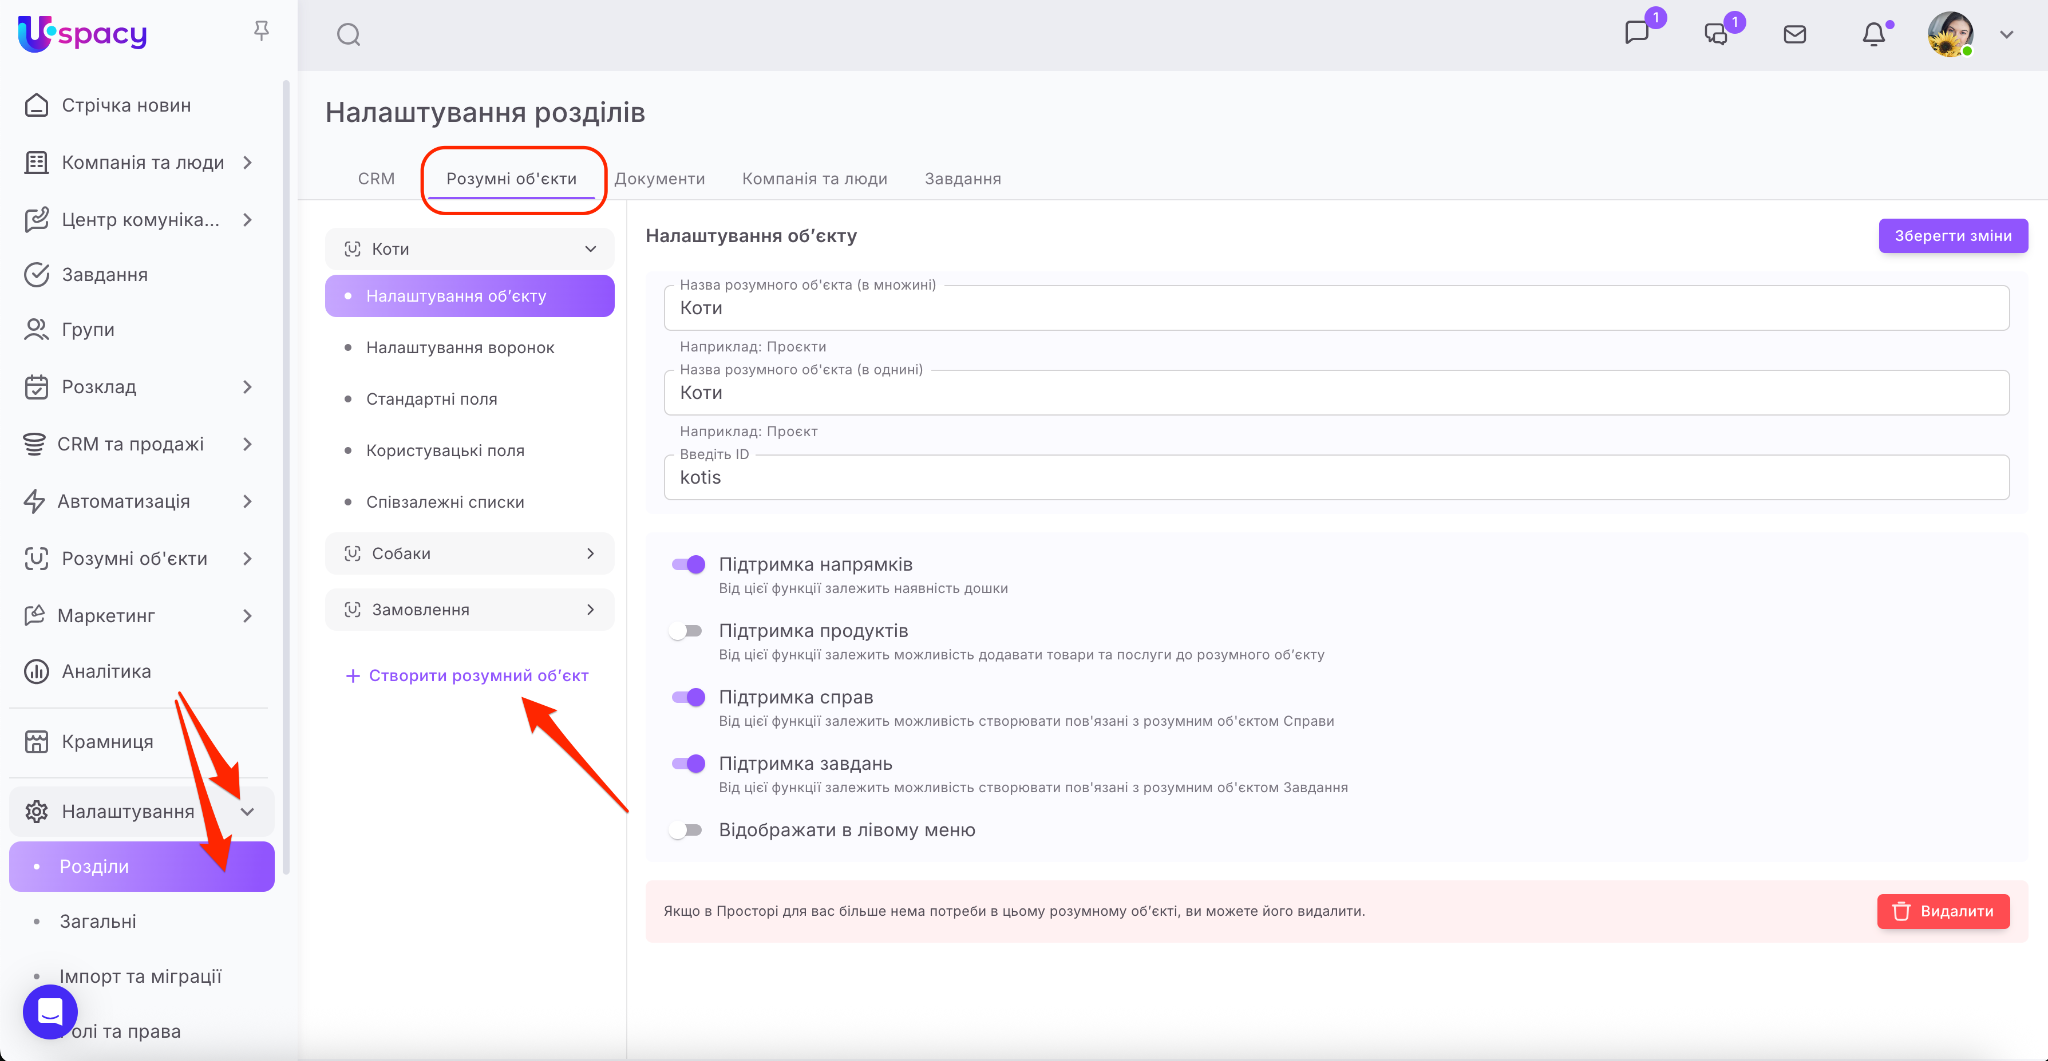Switch to the CRM tab
Screen dimensions: 2048x1061
376,179
